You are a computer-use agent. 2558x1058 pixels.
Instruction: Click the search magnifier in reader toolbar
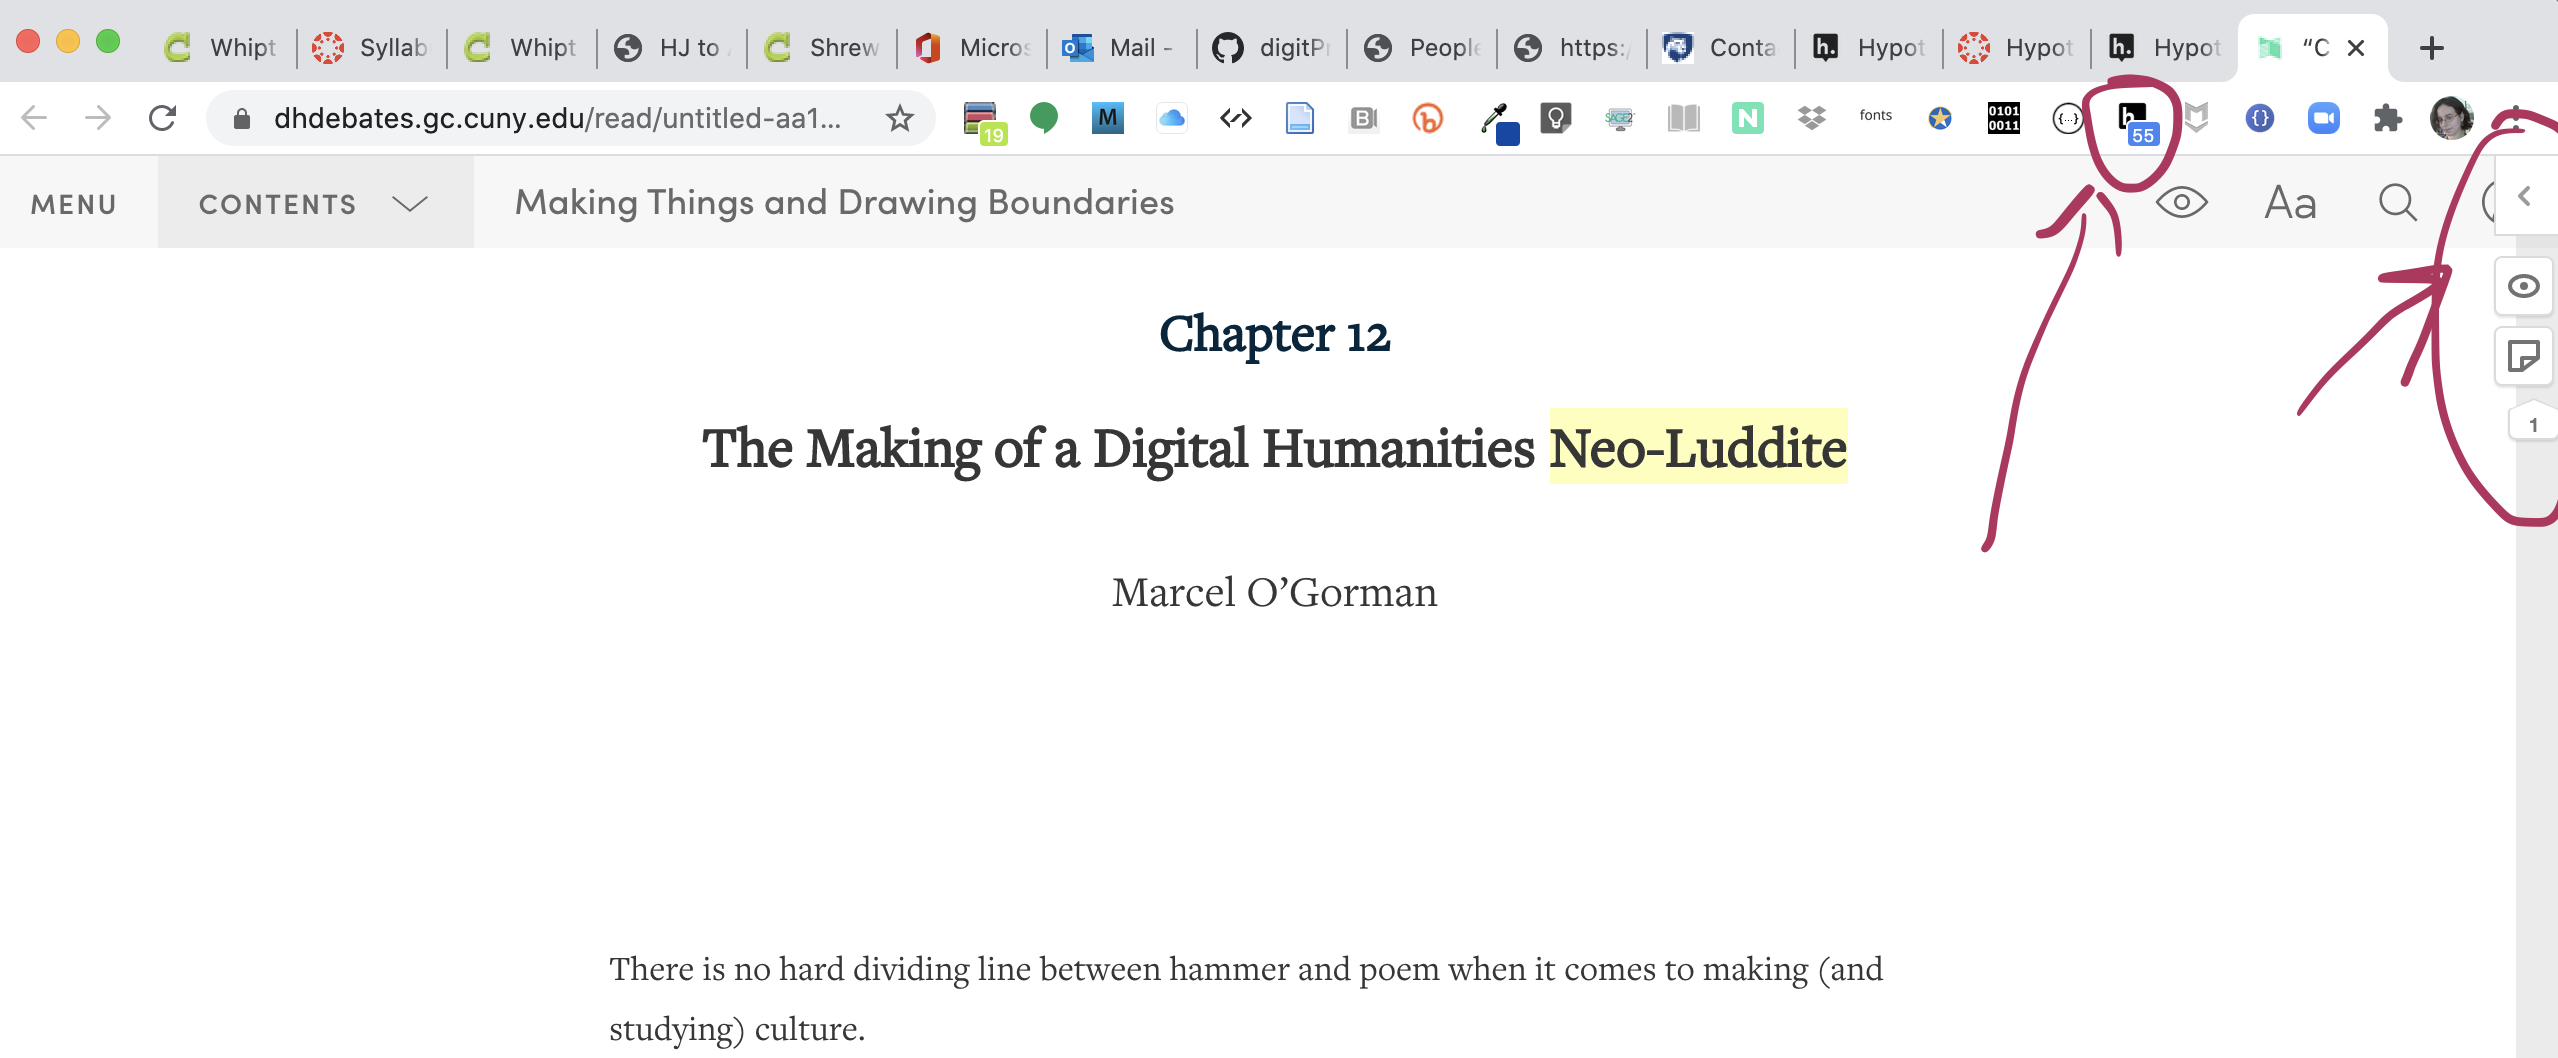tap(2397, 203)
